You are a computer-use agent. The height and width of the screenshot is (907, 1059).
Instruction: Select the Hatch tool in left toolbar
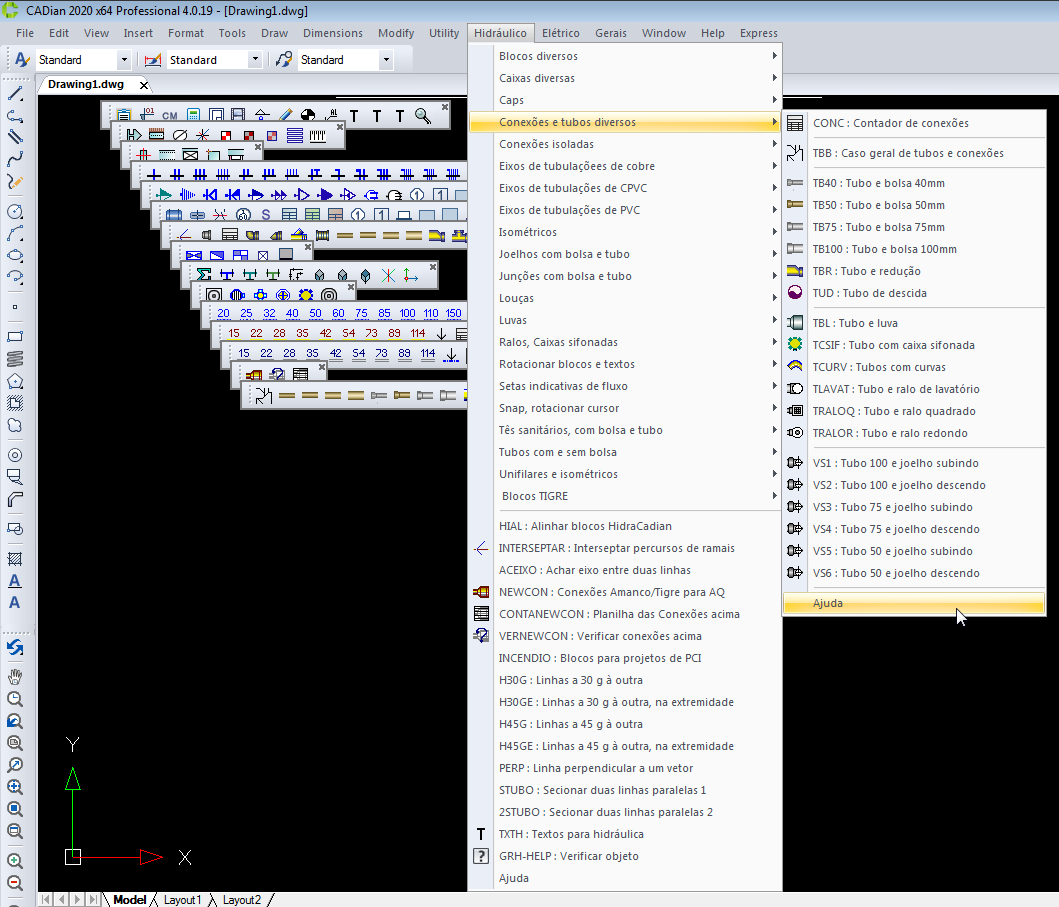point(15,559)
